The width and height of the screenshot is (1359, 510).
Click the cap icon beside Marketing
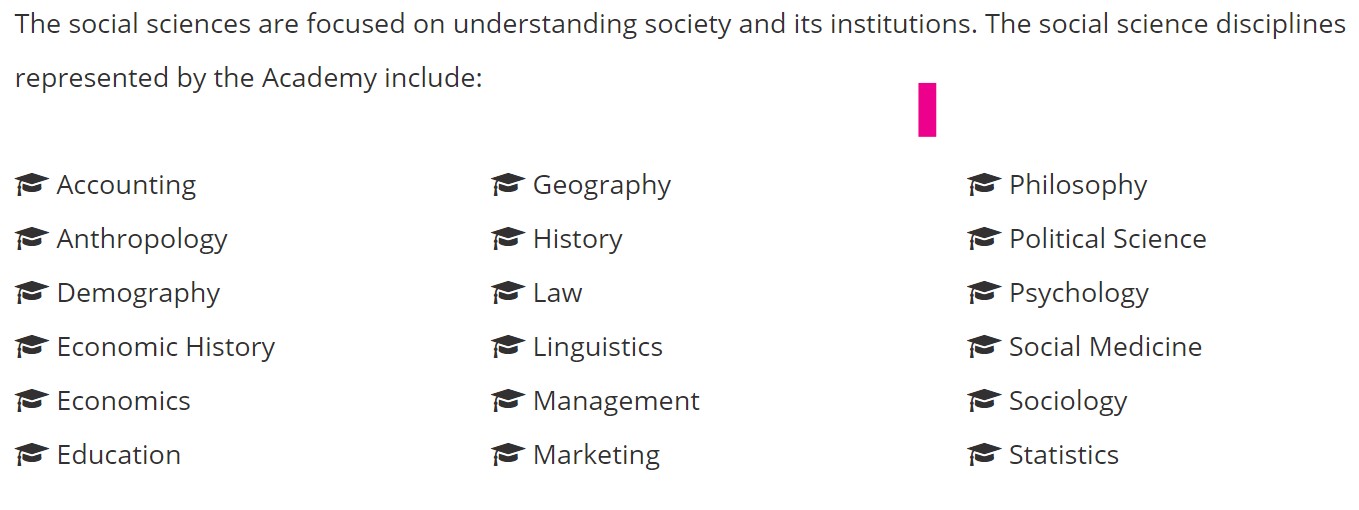click(x=508, y=455)
